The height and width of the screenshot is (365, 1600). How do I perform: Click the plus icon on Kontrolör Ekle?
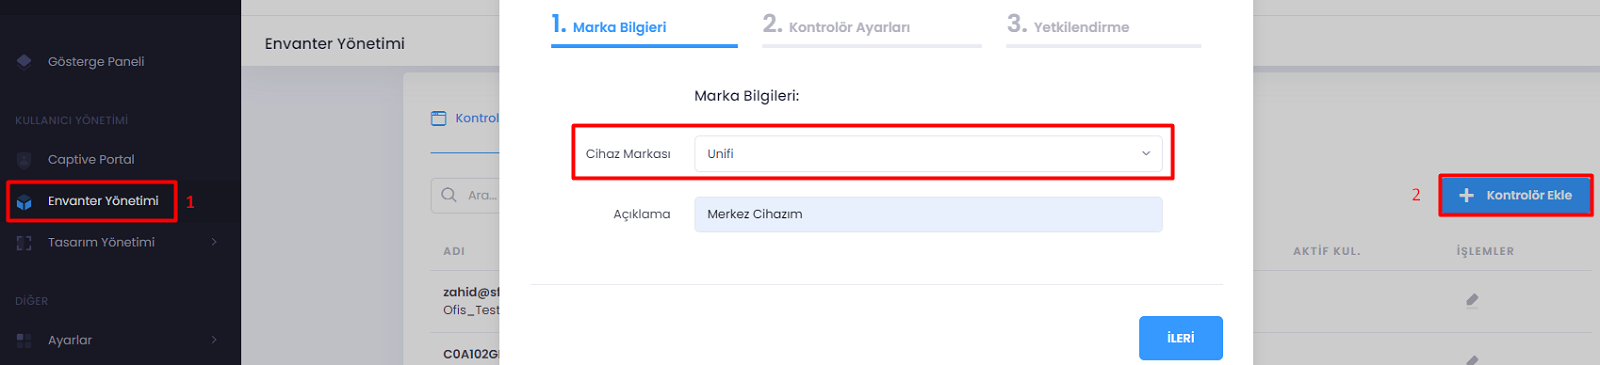pos(1466,196)
